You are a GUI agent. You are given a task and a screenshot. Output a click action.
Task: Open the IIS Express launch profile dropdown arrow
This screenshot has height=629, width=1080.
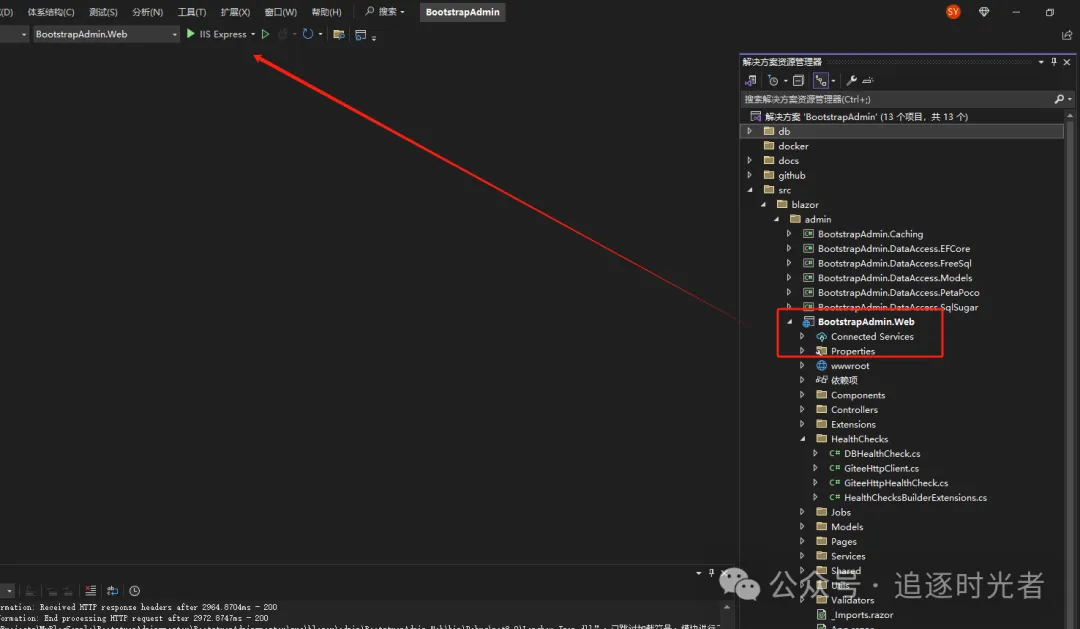click(253, 34)
